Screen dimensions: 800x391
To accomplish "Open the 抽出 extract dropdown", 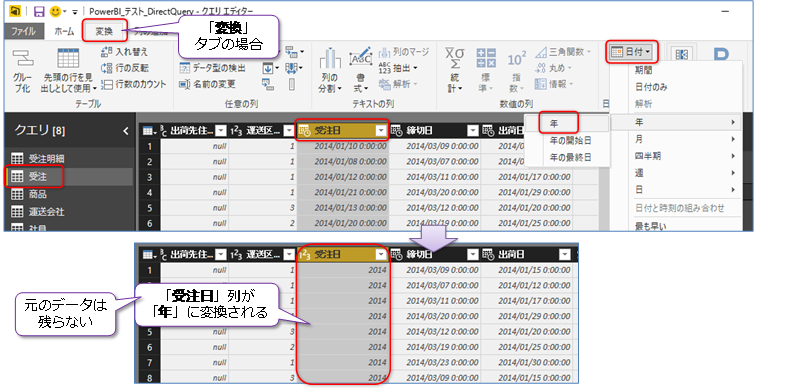I will (398, 68).
